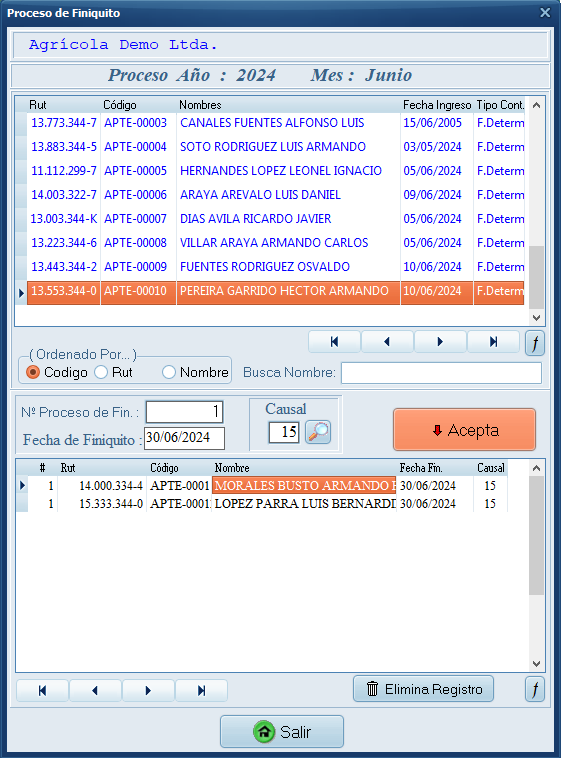Screen dimensions: 561x758
Task: Go to first record in employee list
Action: coord(334,342)
